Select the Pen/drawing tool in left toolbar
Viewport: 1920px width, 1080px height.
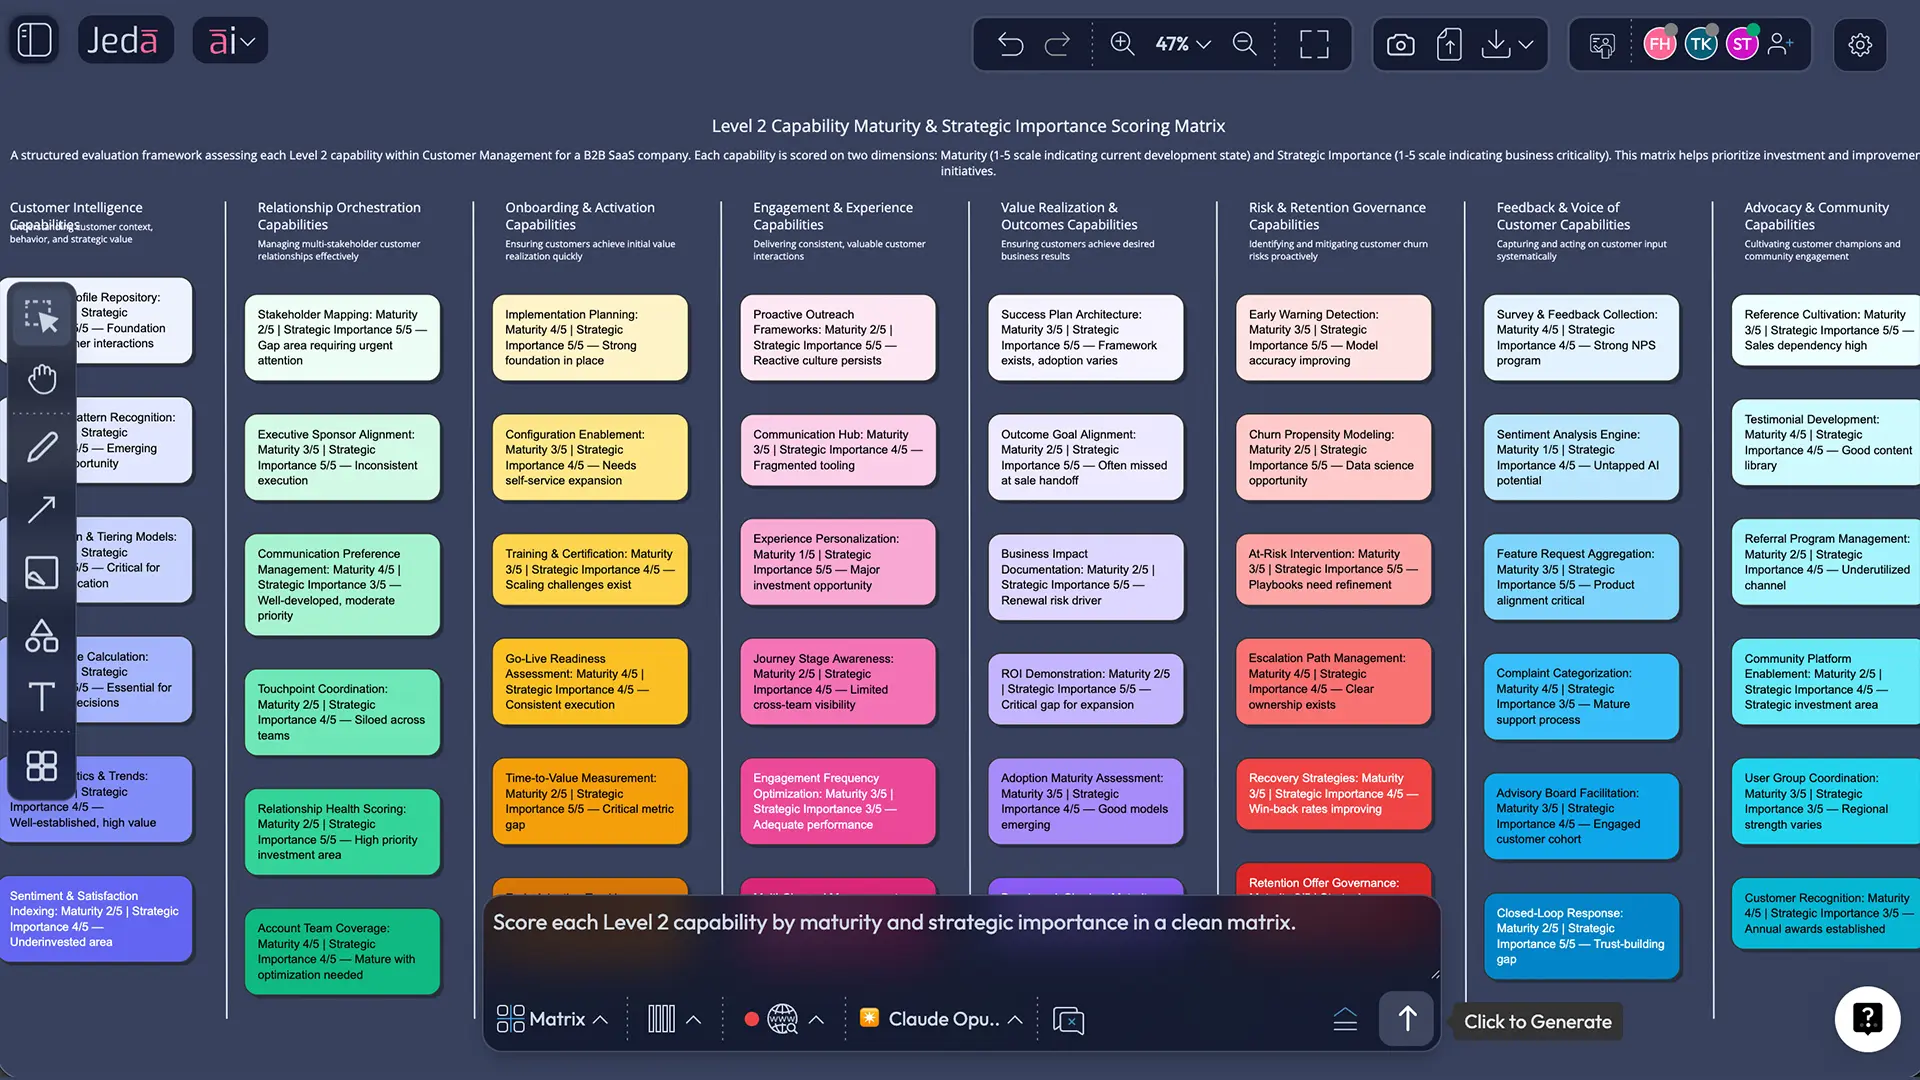coord(41,447)
